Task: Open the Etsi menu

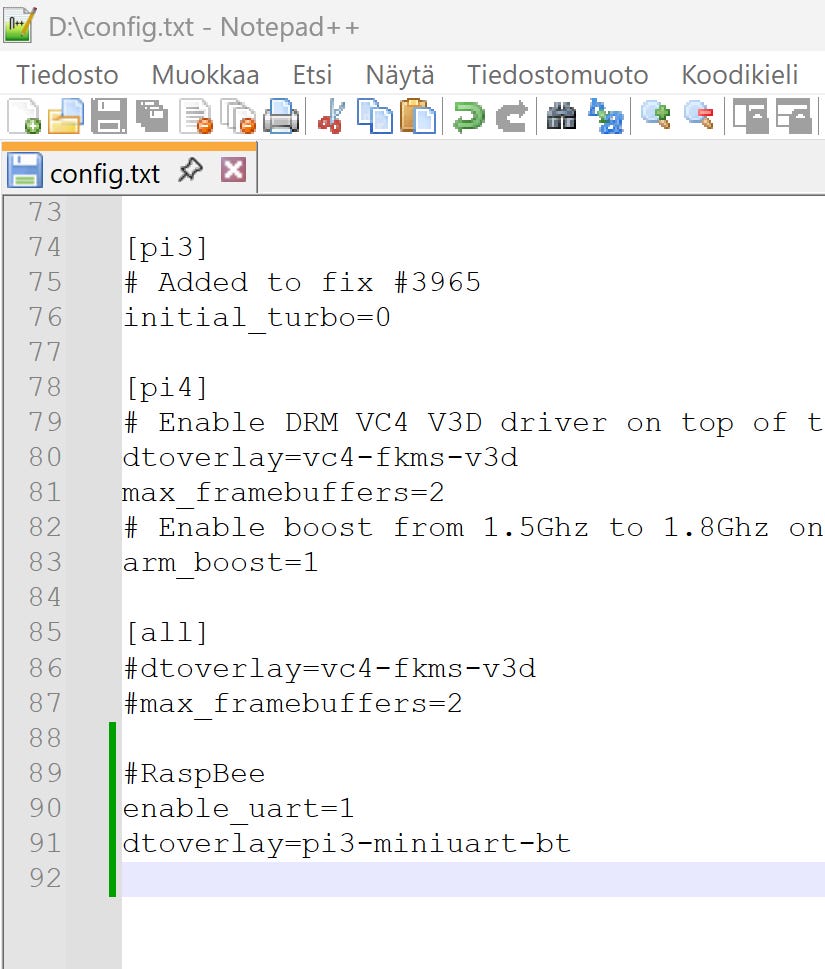Action: (x=312, y=75)
